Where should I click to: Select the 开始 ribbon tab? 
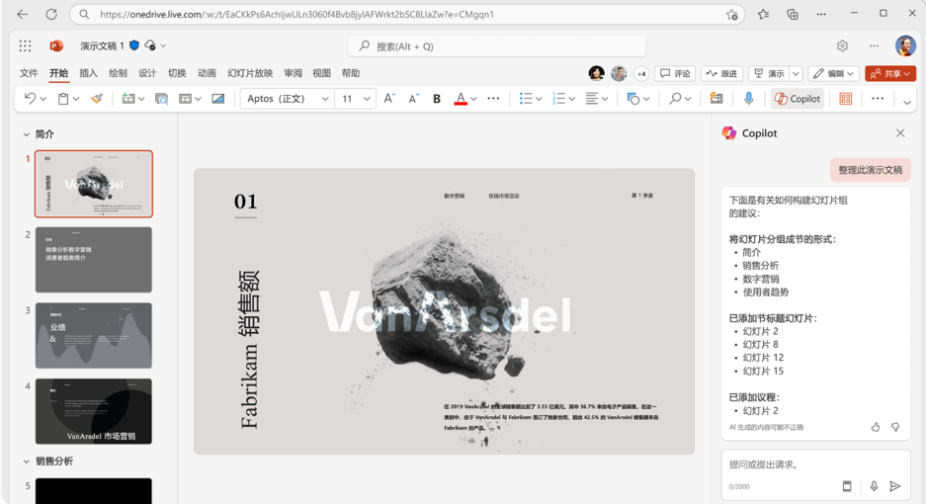pos(58,73)
